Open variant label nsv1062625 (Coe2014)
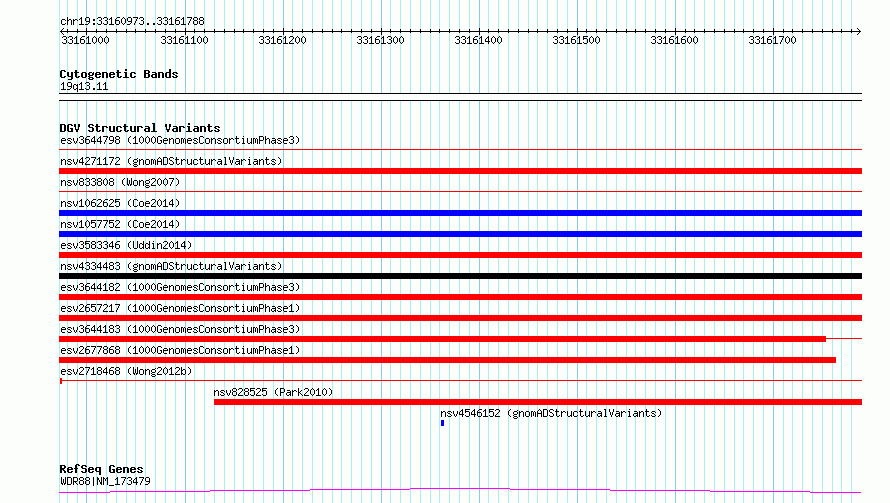 pyautogui.click(x=120, y=203)
